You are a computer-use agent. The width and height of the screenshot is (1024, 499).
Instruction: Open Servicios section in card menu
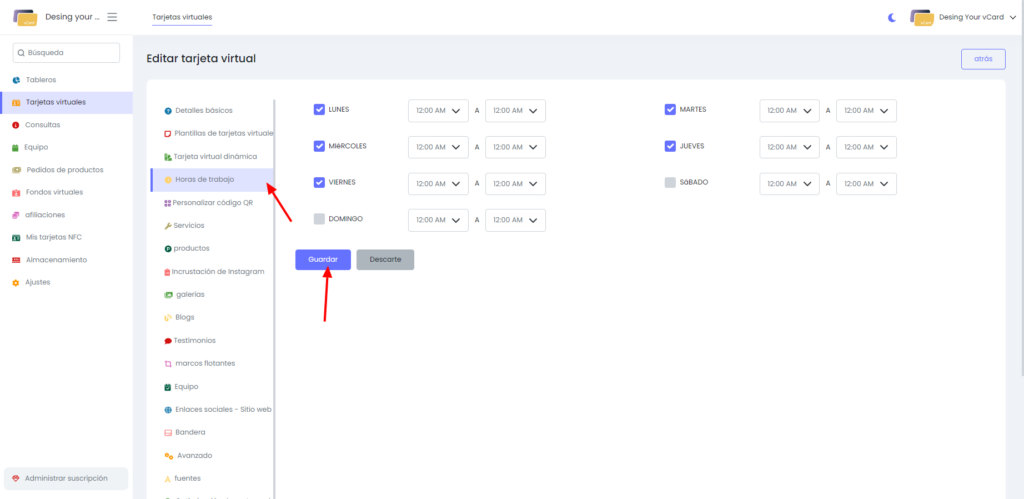tap(189, 225)
